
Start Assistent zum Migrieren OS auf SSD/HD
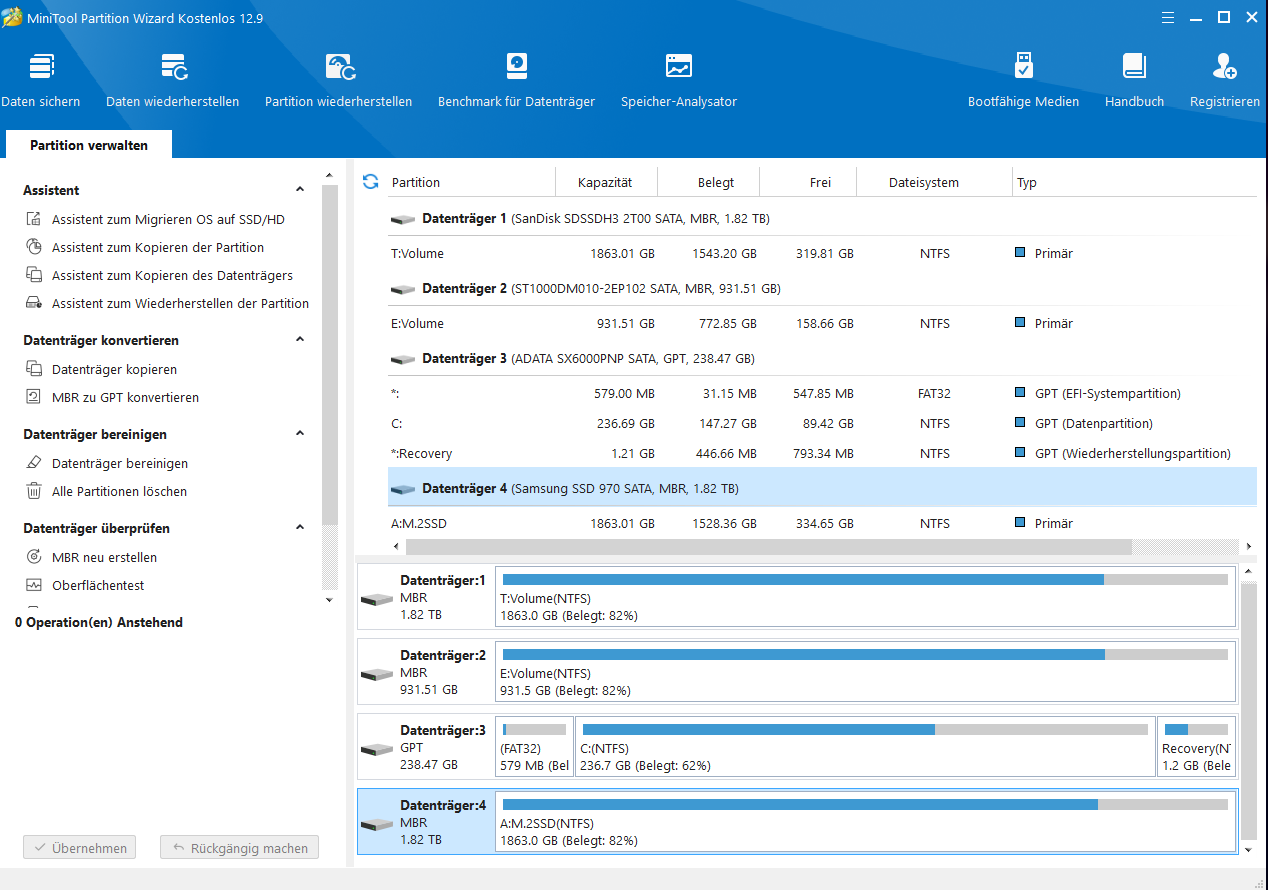pyautogui.click(x=168, y=219)
